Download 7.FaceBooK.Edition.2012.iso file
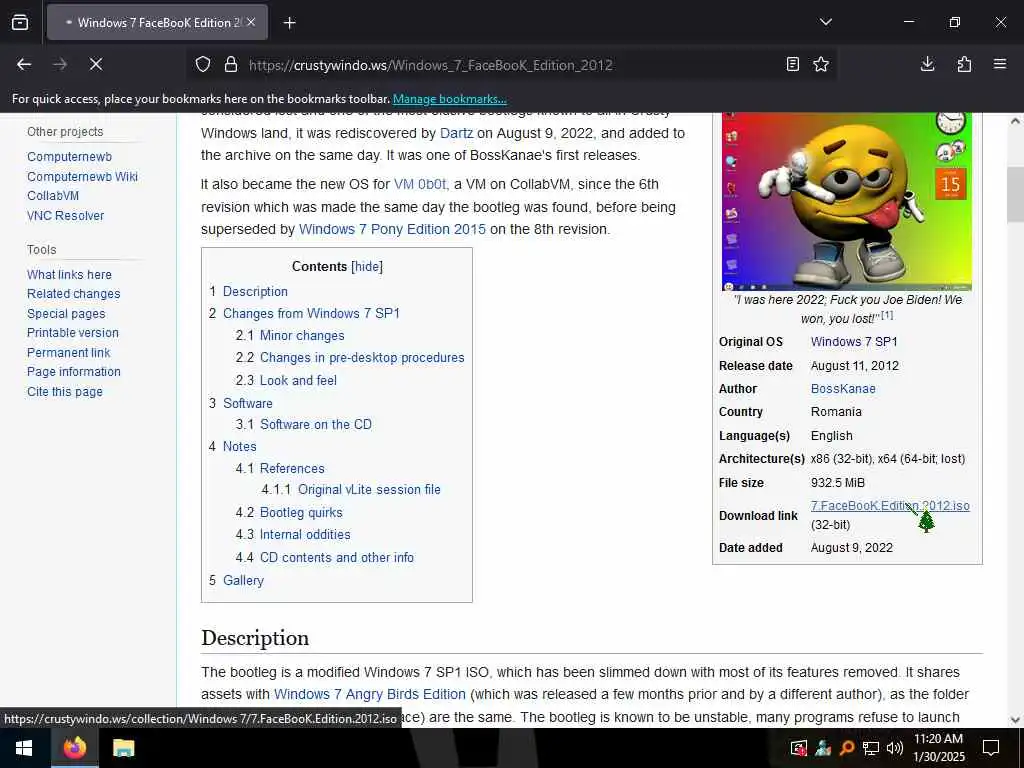 [890, 505]
